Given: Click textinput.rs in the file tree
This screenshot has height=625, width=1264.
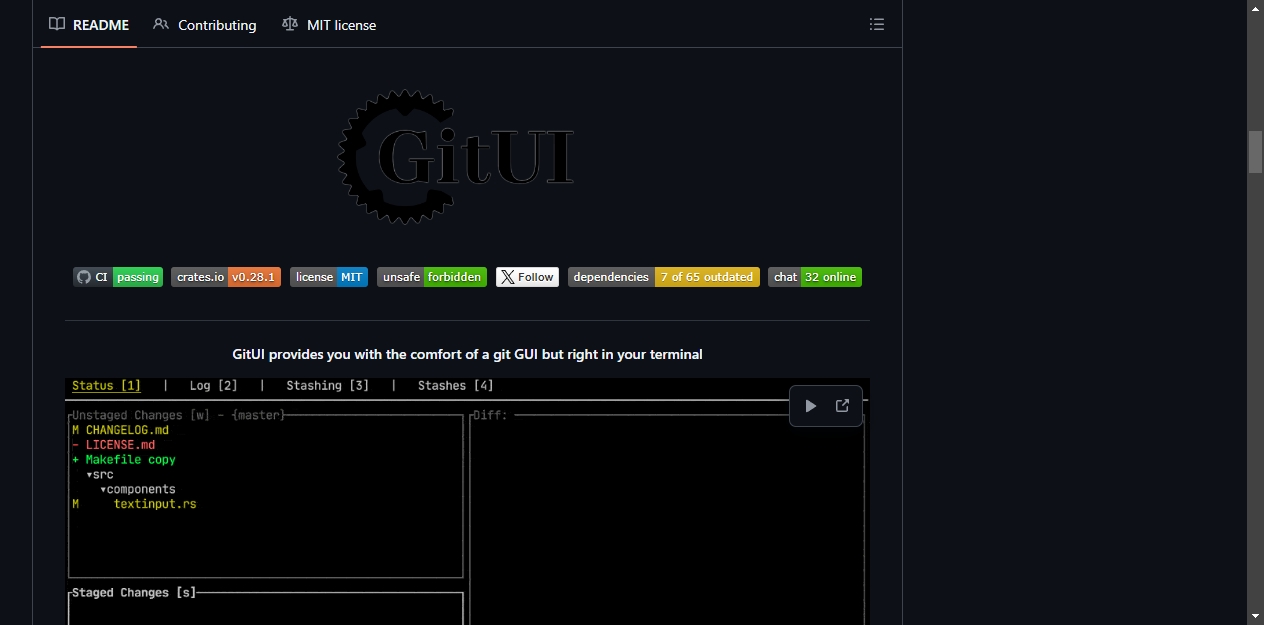Looking at the screenshot, I should [155, 505].
